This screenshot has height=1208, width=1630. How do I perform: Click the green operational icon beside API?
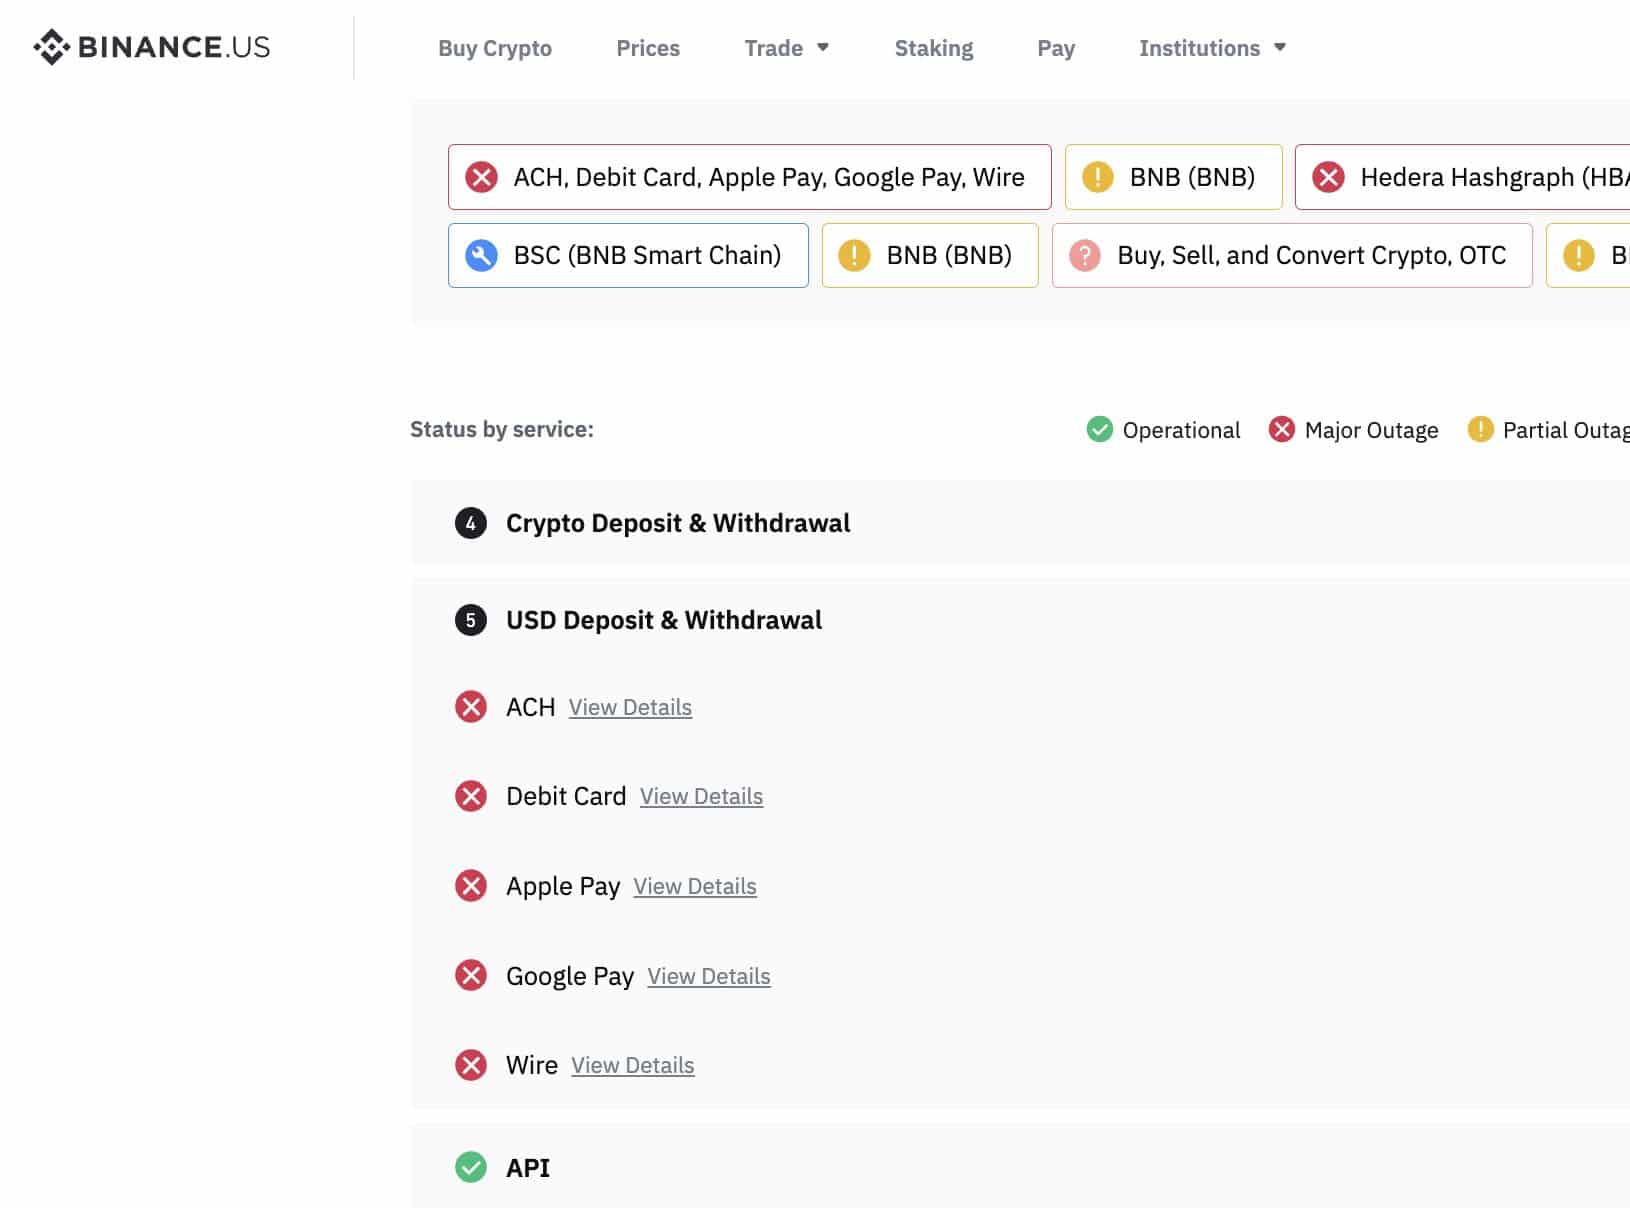[x=471, y=1167]
